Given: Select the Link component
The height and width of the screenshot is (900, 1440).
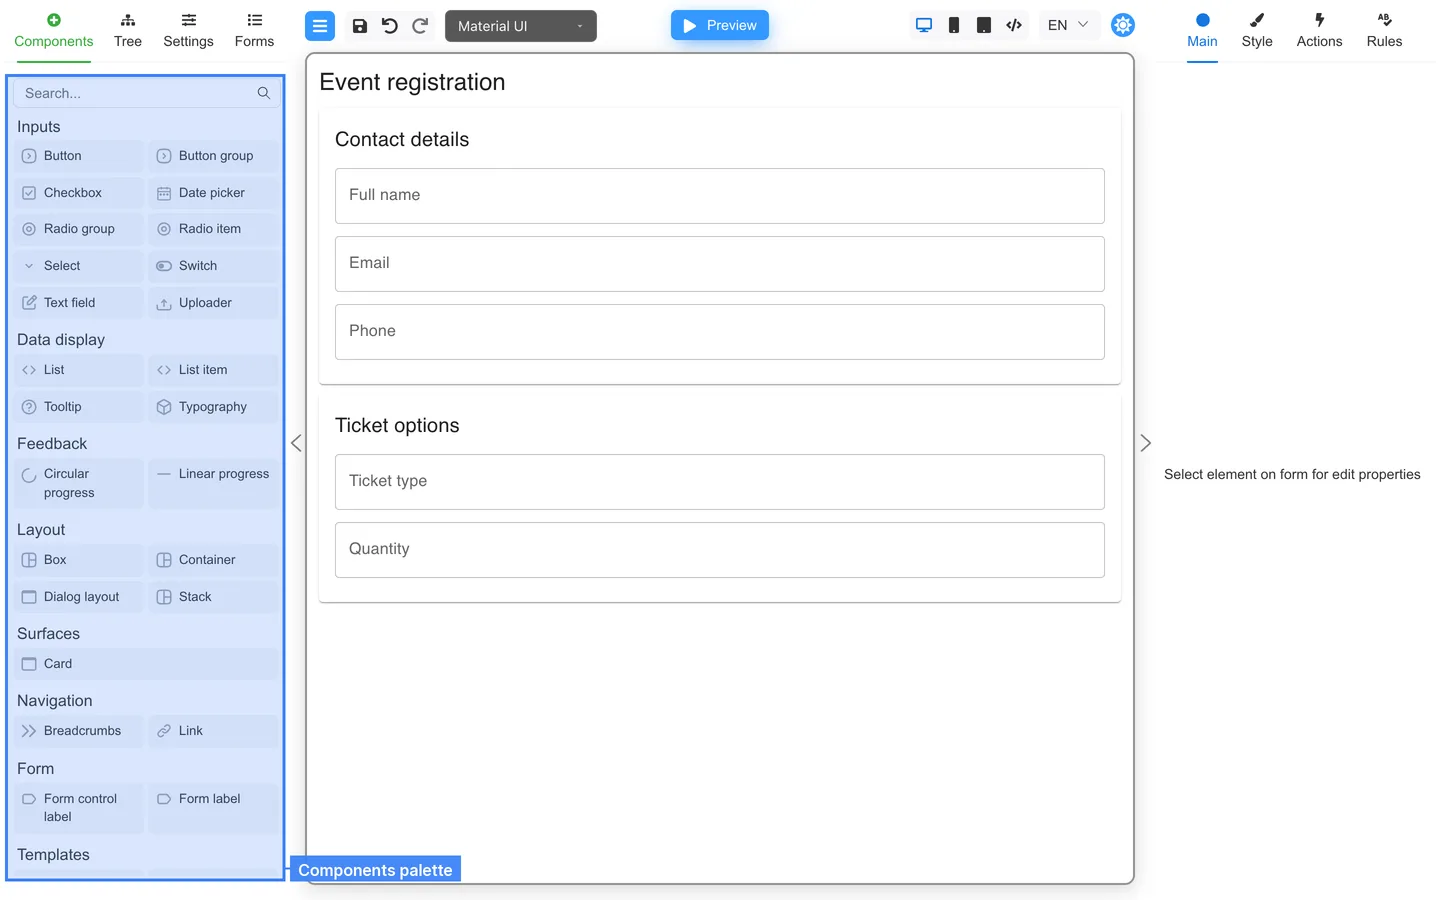Looking at the screenshot, I should click(213, 731).
